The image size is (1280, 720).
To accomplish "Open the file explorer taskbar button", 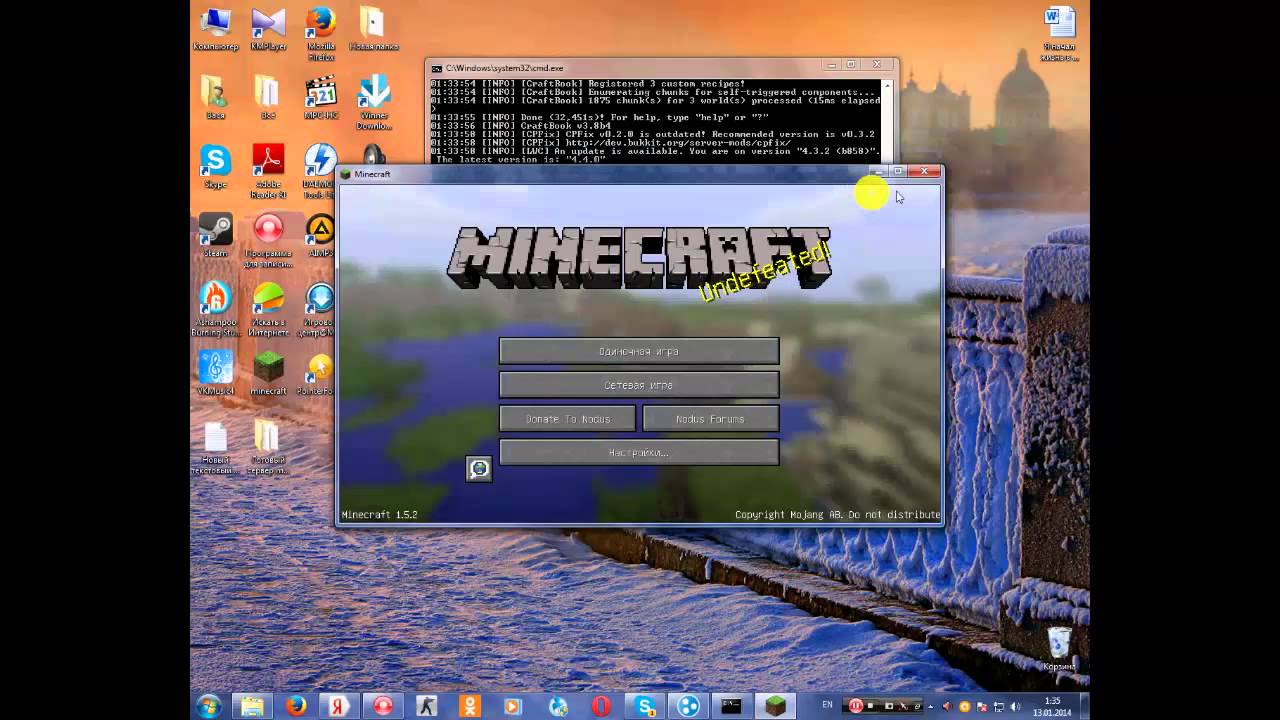I will 252,706.
